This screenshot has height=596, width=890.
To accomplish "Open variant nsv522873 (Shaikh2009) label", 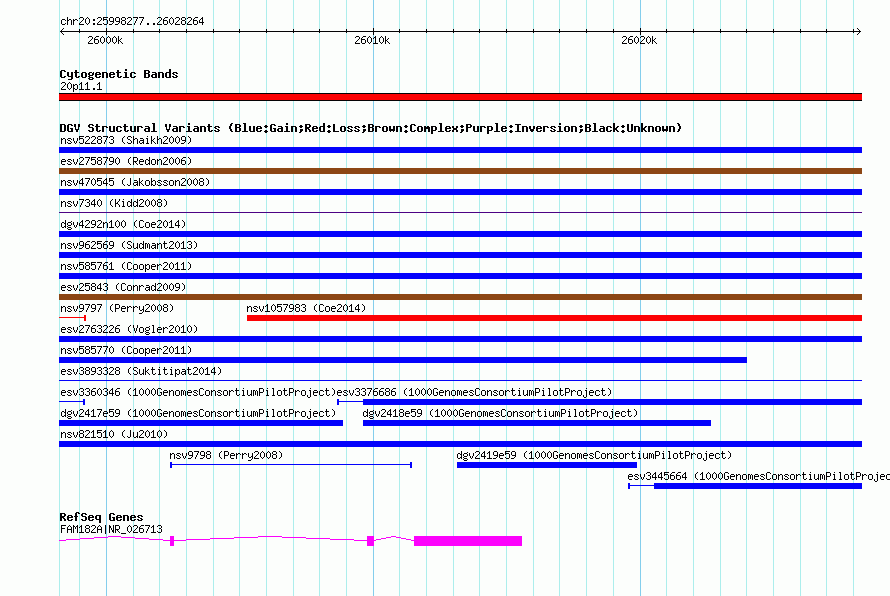I will point(126,140).
